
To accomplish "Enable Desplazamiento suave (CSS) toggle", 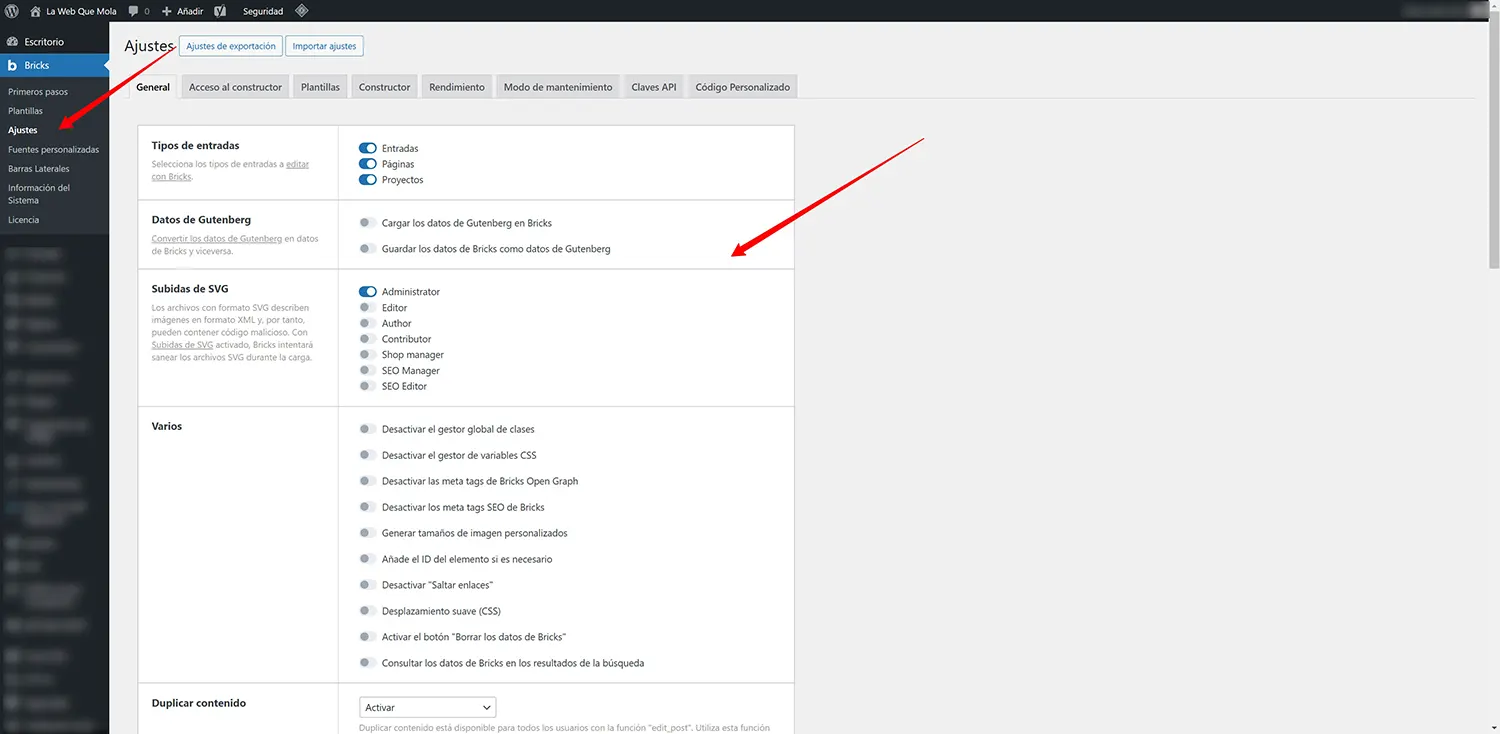I will [x=367, y=611].
